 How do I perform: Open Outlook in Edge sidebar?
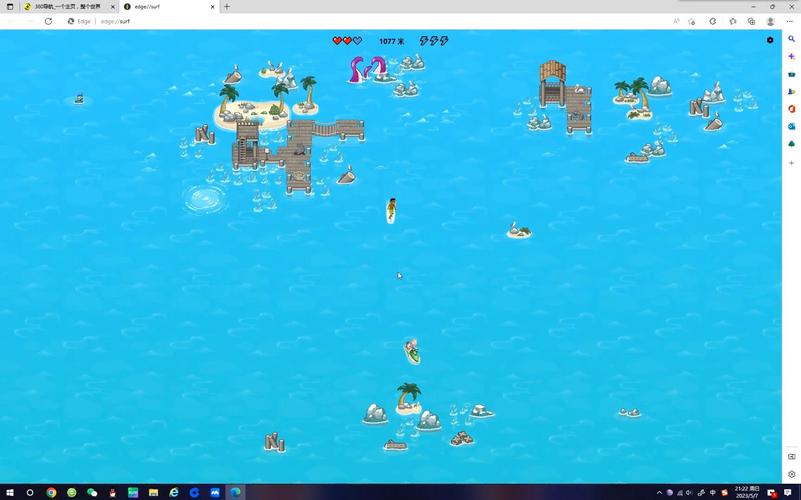tap(791, 126)
